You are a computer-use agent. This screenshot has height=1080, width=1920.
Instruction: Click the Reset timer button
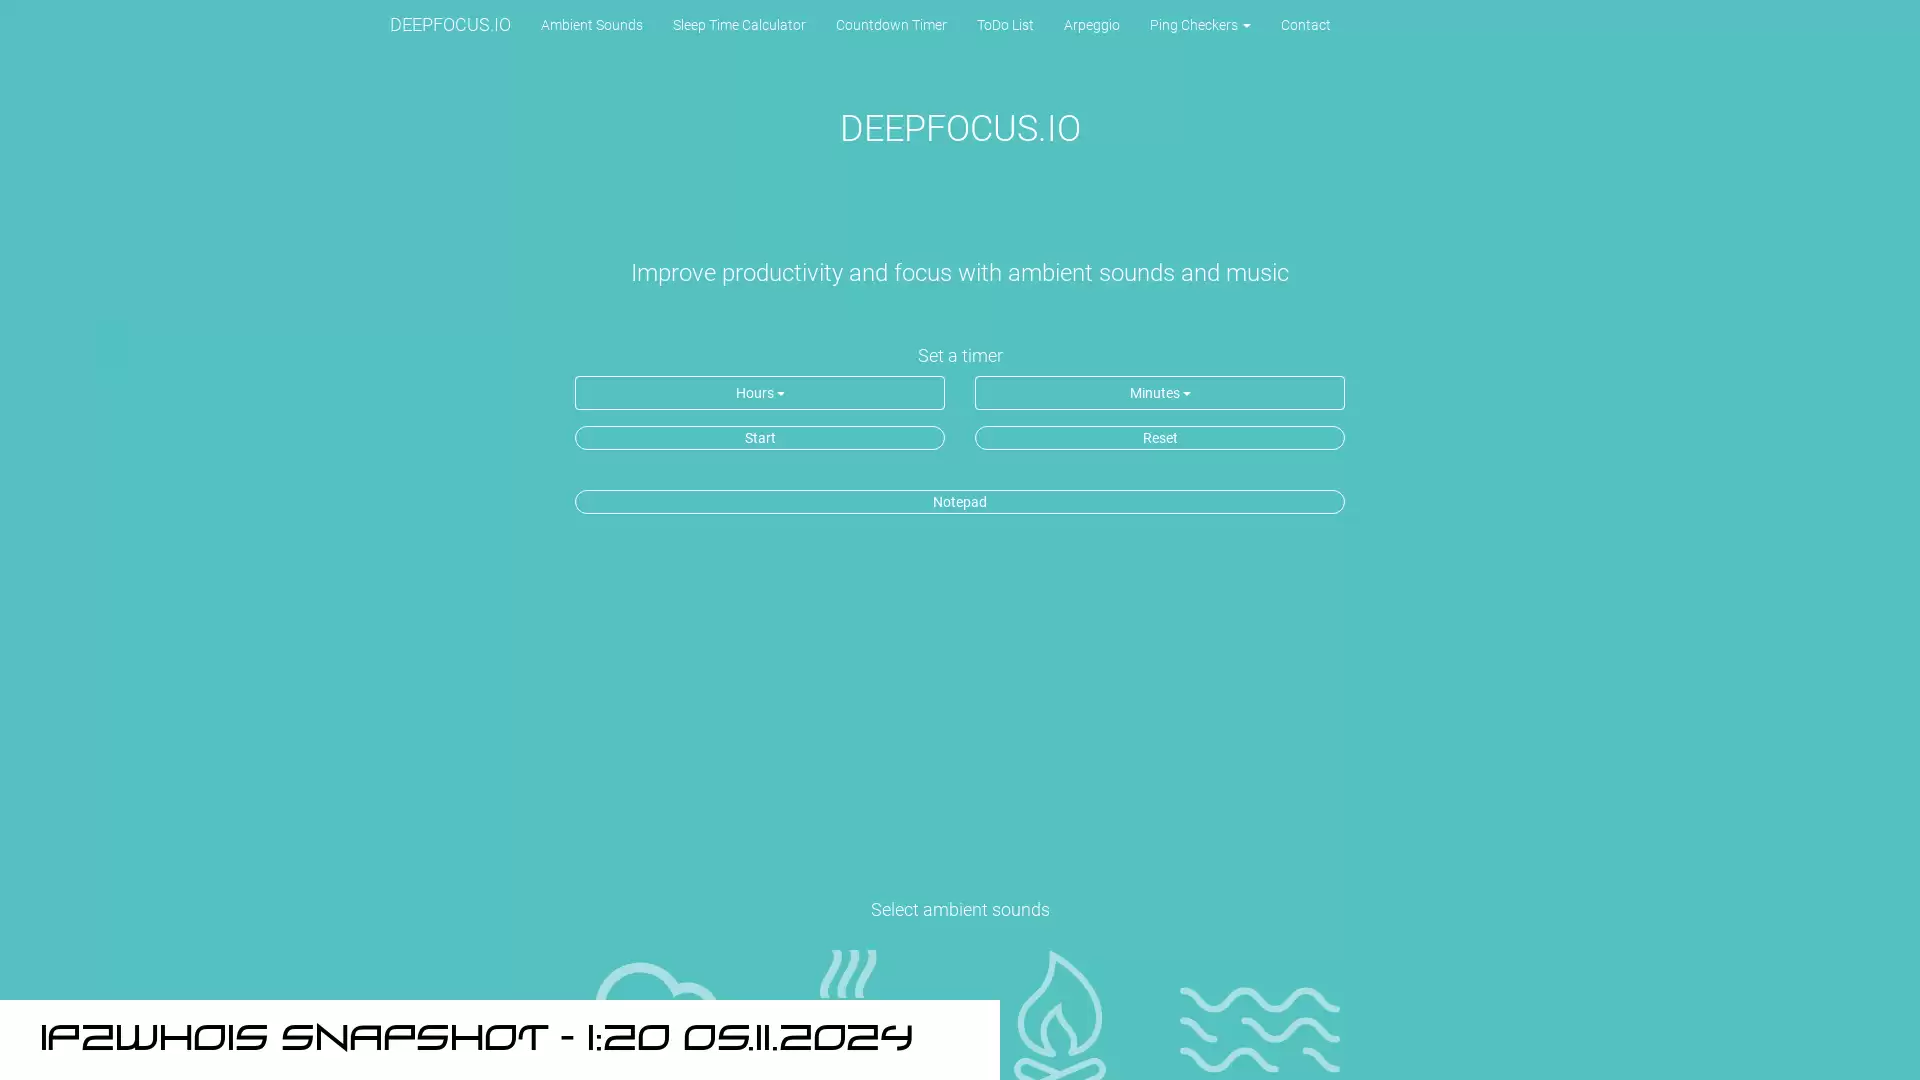pos(1159,436)
